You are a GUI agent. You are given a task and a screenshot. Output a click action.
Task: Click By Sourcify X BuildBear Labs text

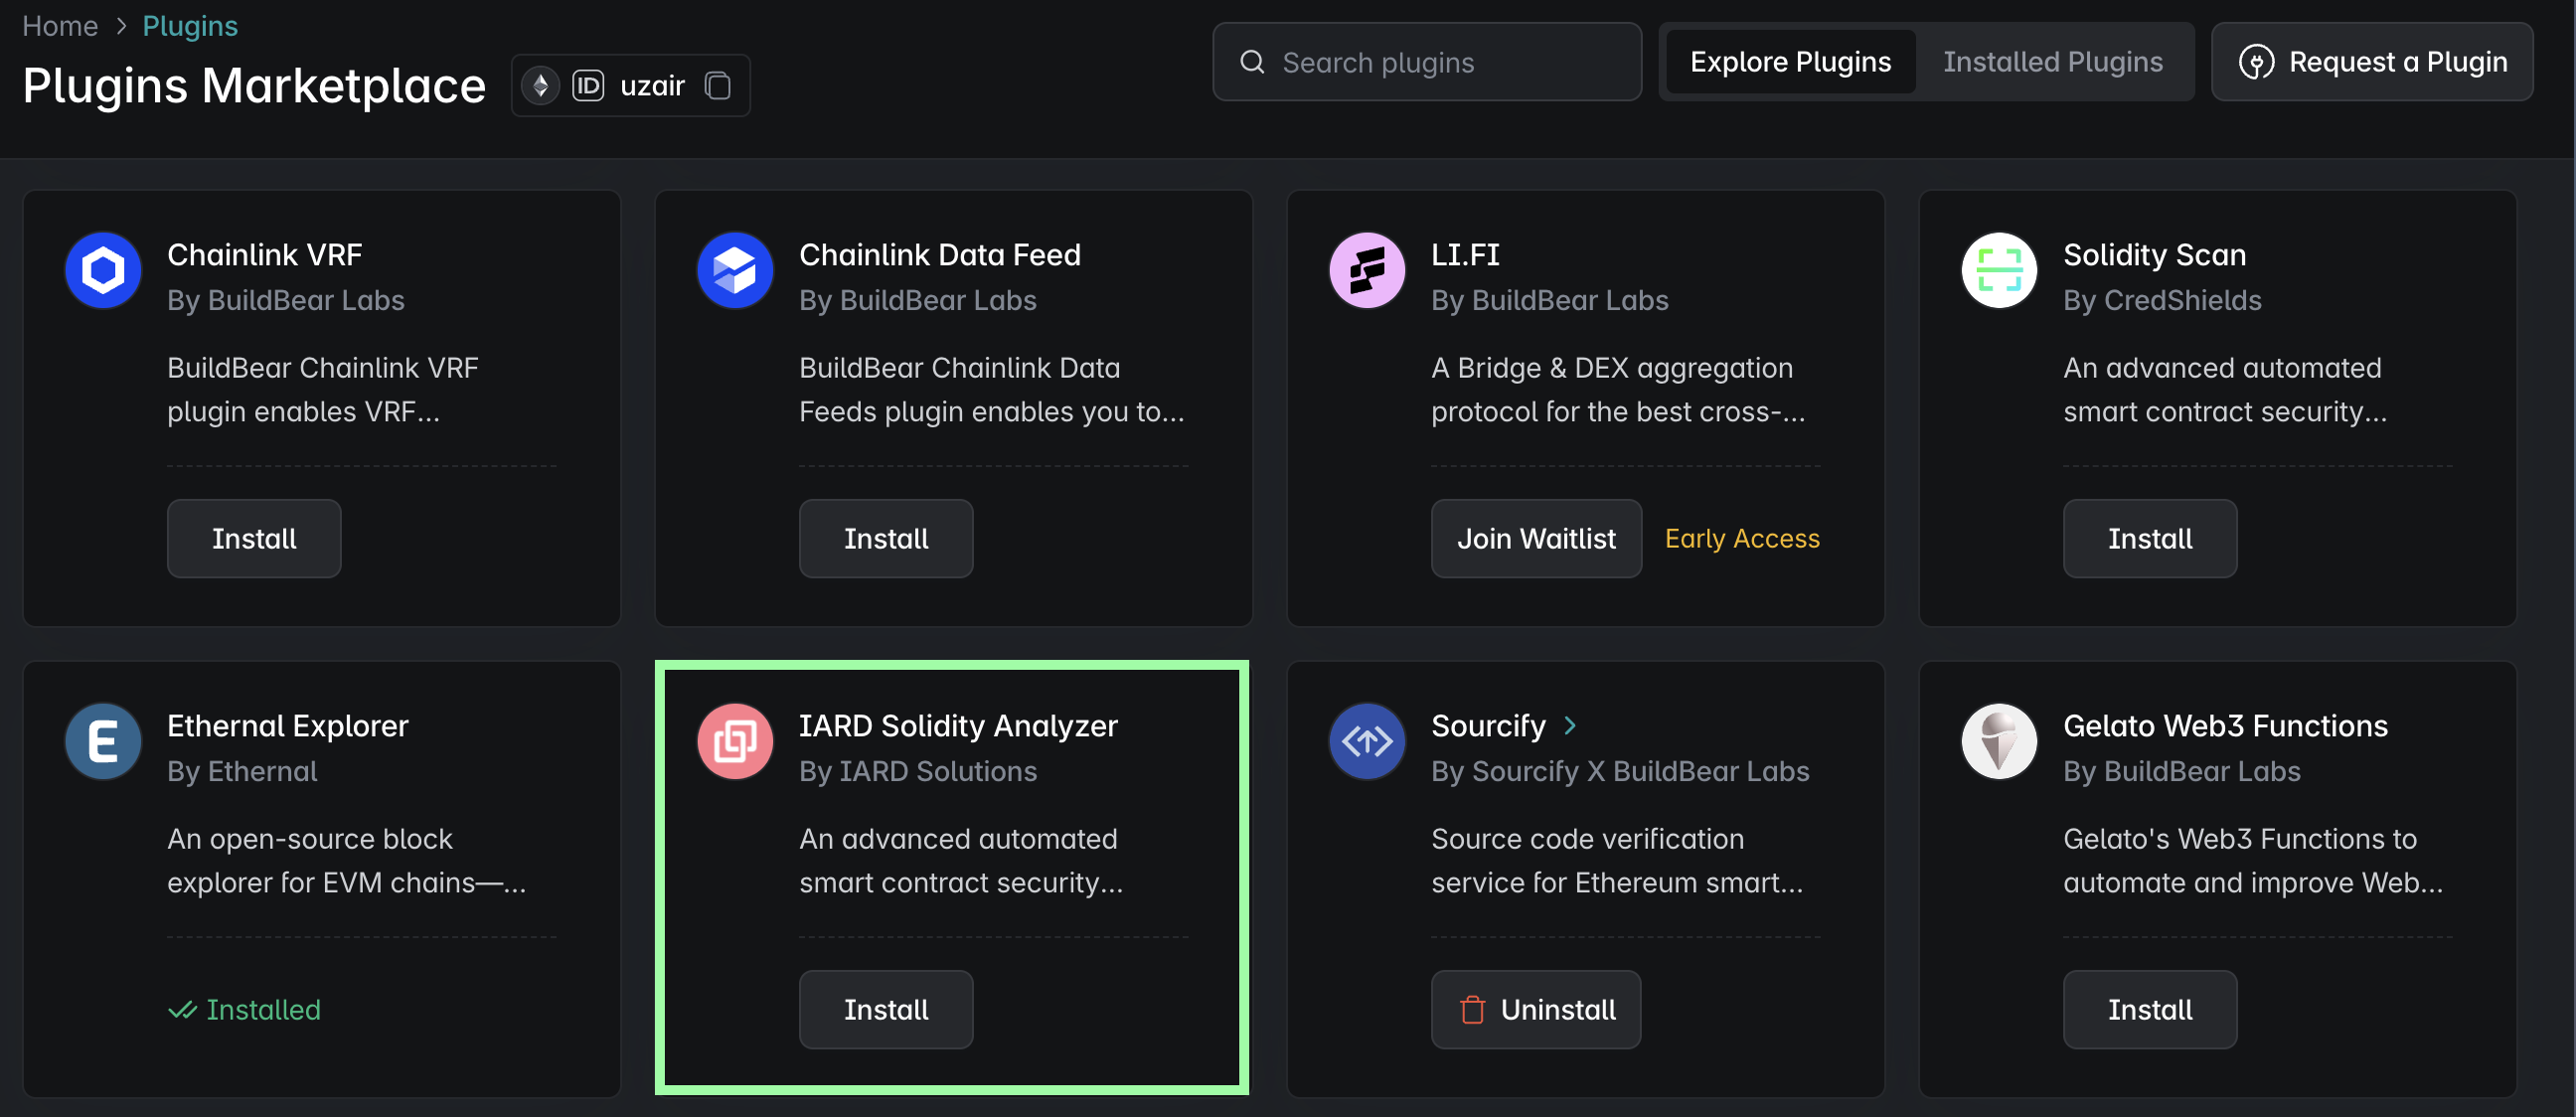(x=1620, y=772)
